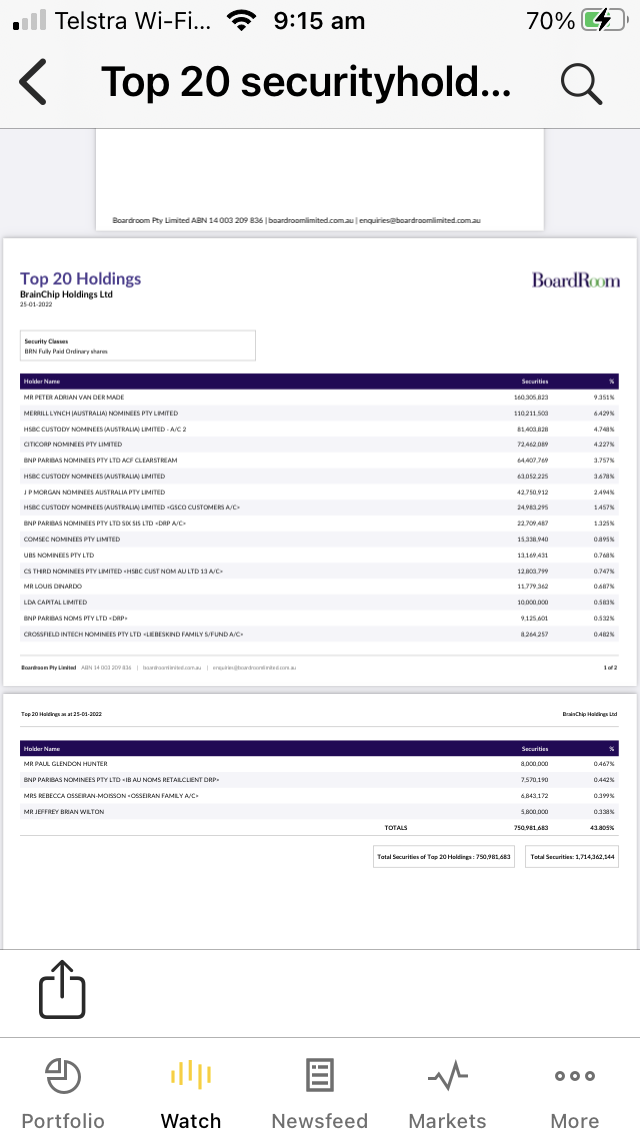
Task: Click 'Total Securities of Top 20 Holdings' box
Action: 444,856
